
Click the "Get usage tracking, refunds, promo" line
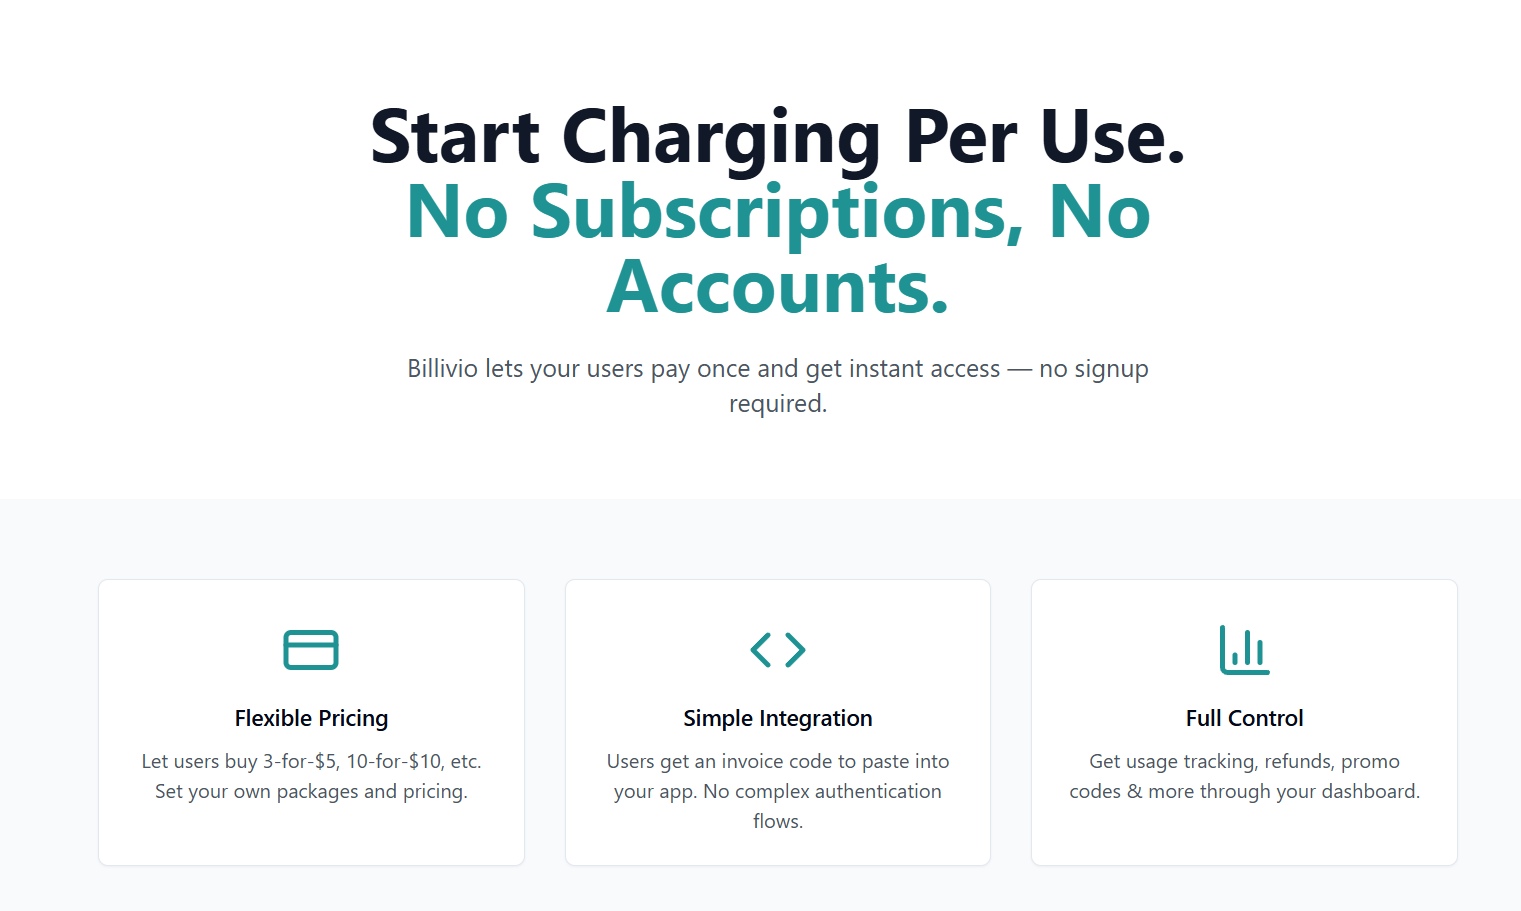[x=1244, y=761]
